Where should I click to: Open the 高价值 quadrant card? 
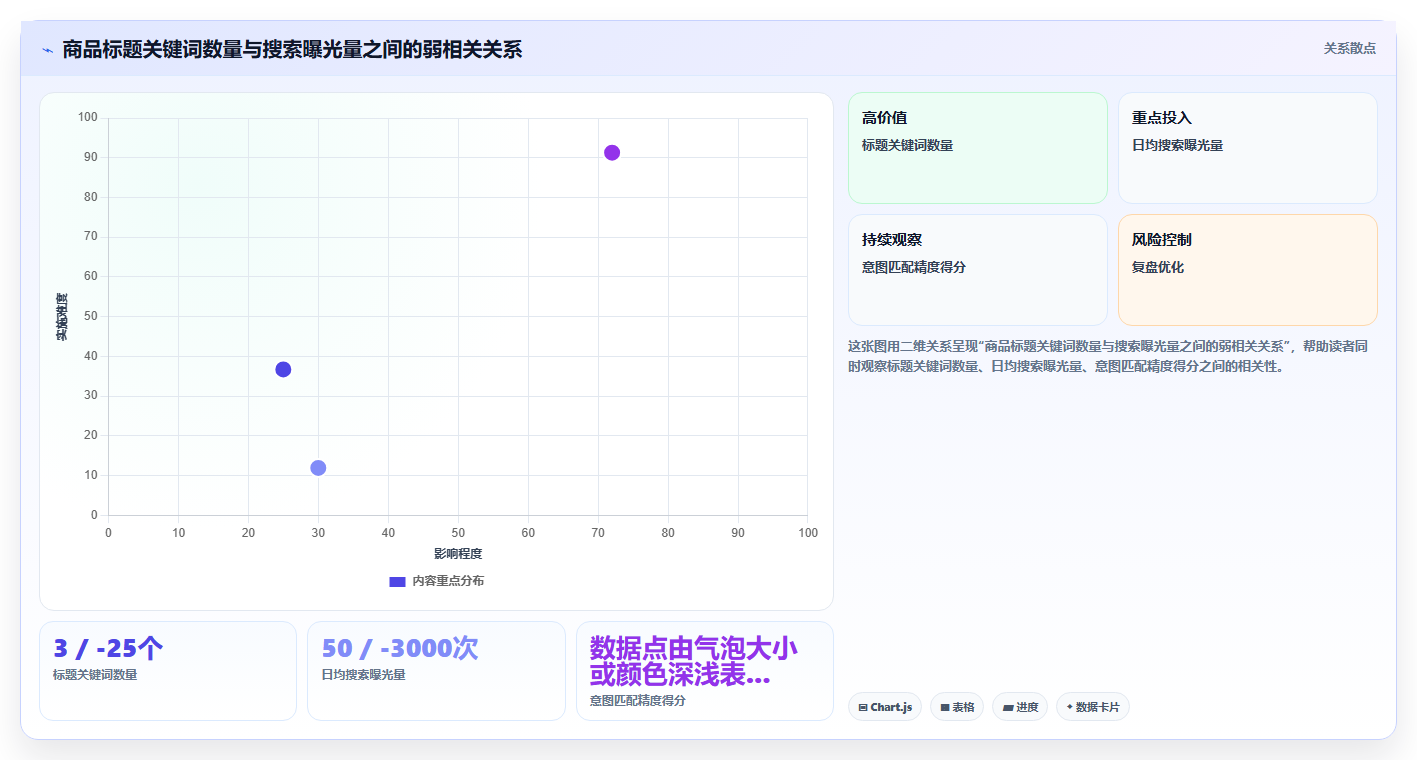coord(978,148)
